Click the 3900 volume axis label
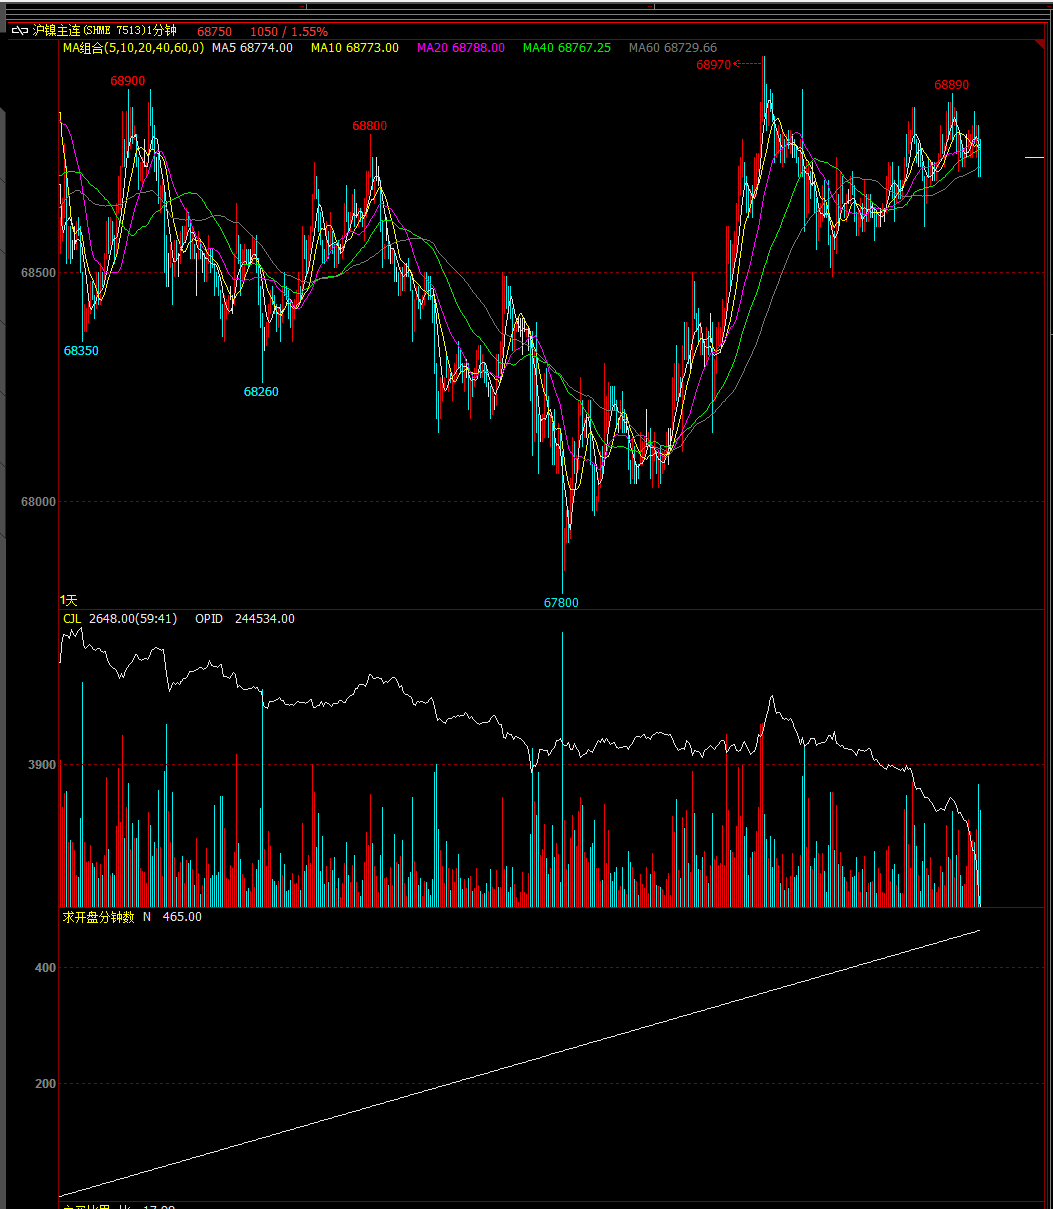Image resolution: width=1053 pixels, height=1209 pixels. coord(43,765)
